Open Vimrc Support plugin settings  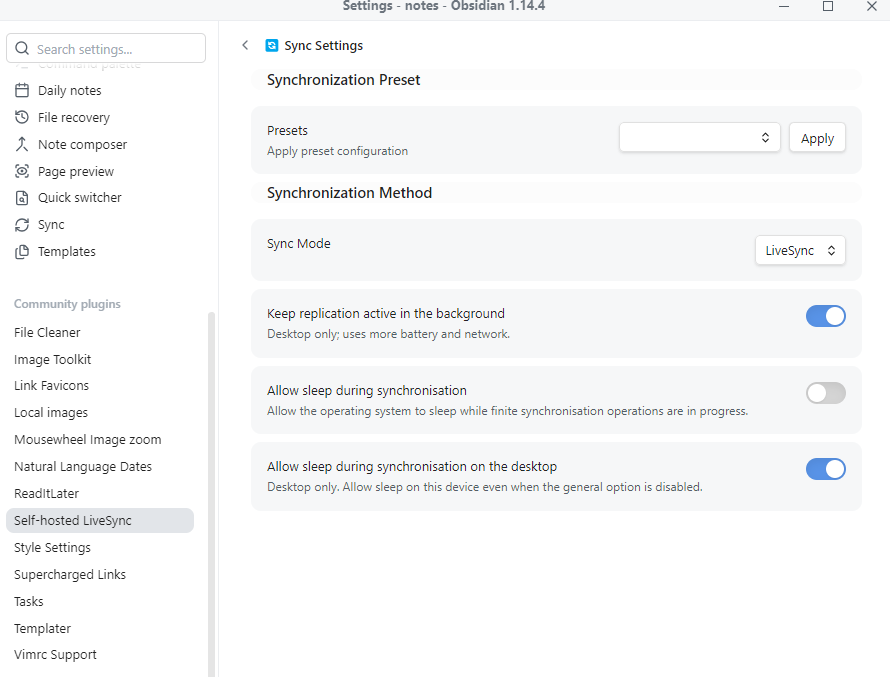tap(100, 655)
